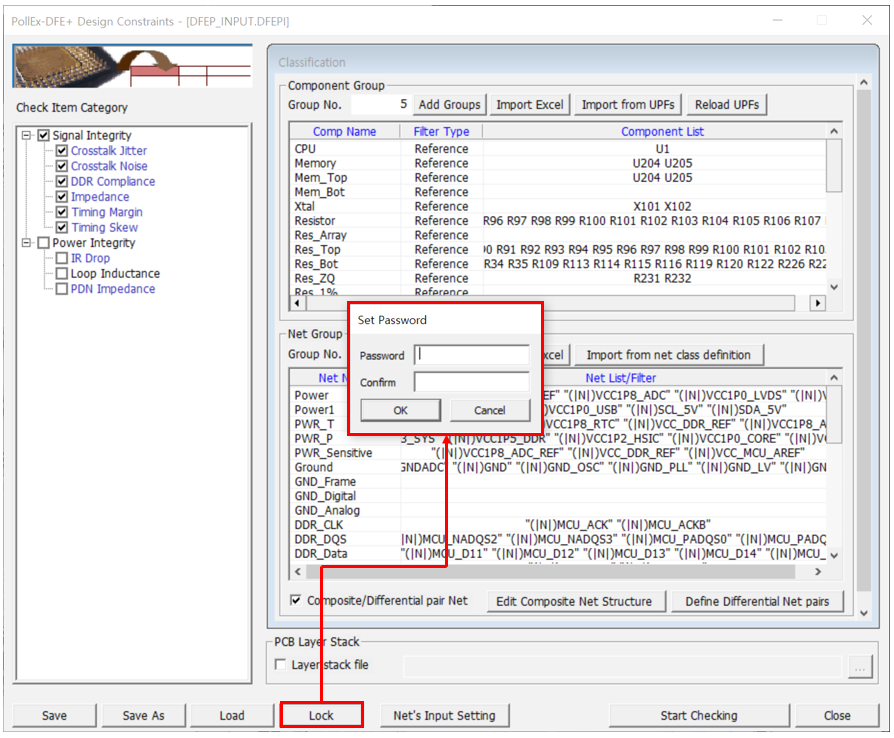This screenshot has height=738, width=894.
Task: Toggle the Crosstalk Jitter checkbox
Action: pyautogui.click(x=62, y=151)
